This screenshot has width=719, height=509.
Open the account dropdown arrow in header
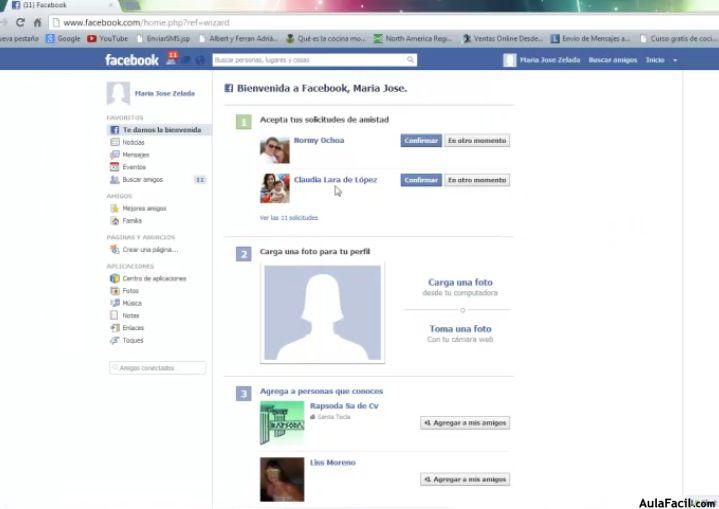point(675,60)
